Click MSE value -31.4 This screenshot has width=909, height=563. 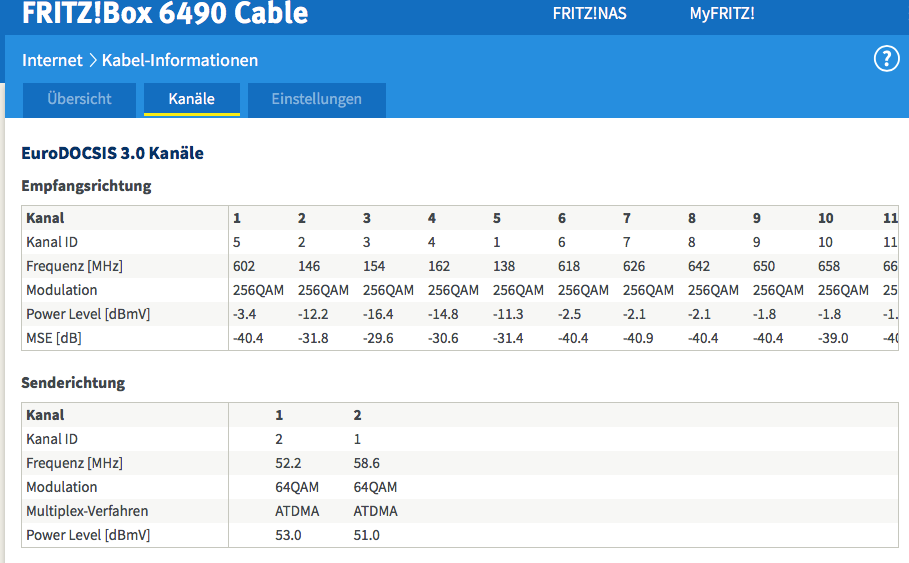coord(508,338)
